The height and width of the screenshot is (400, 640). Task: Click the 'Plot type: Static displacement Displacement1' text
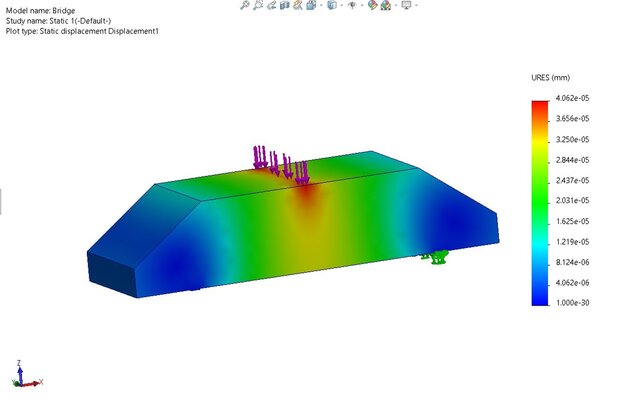pos(82,31)
